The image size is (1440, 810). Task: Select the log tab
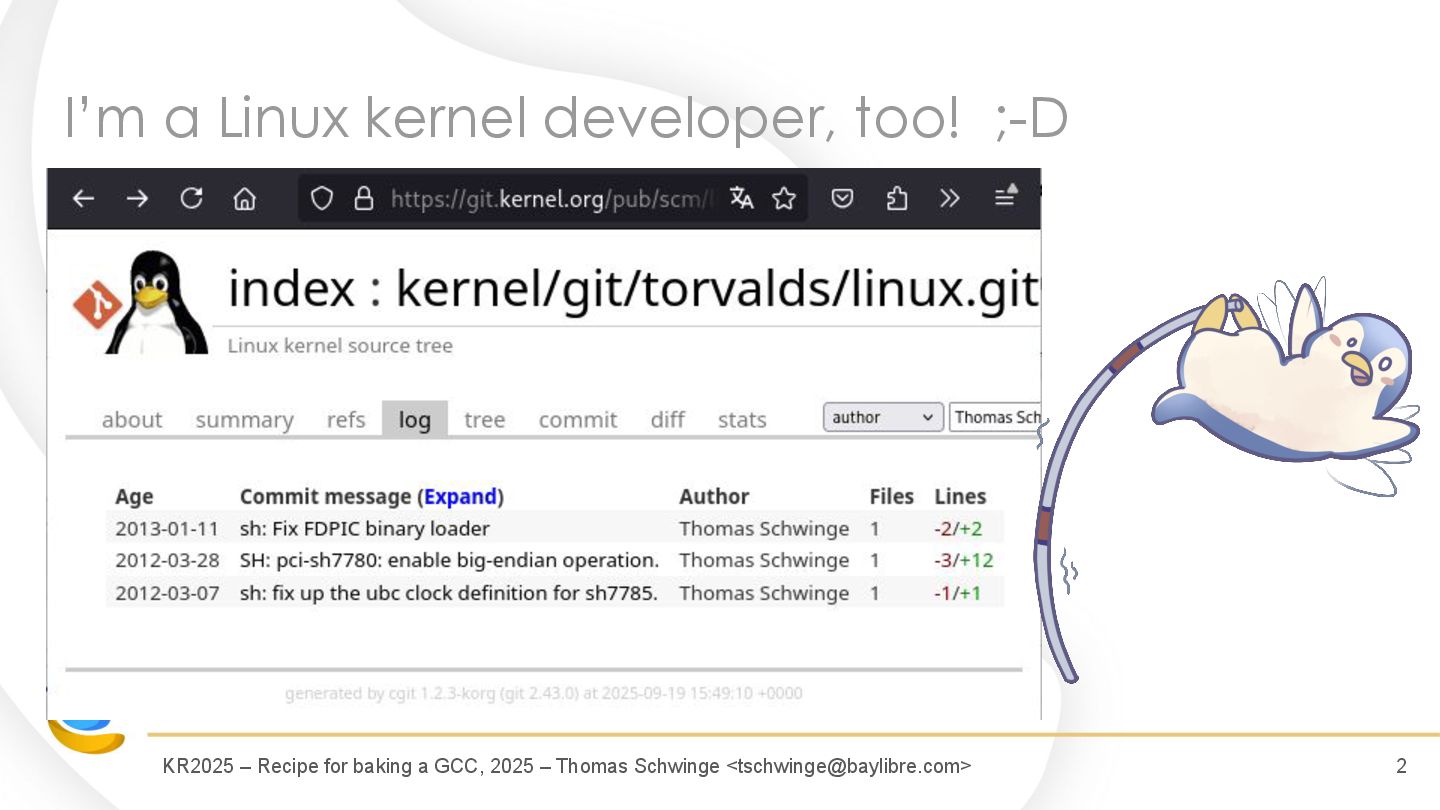[x=415, y=420]
